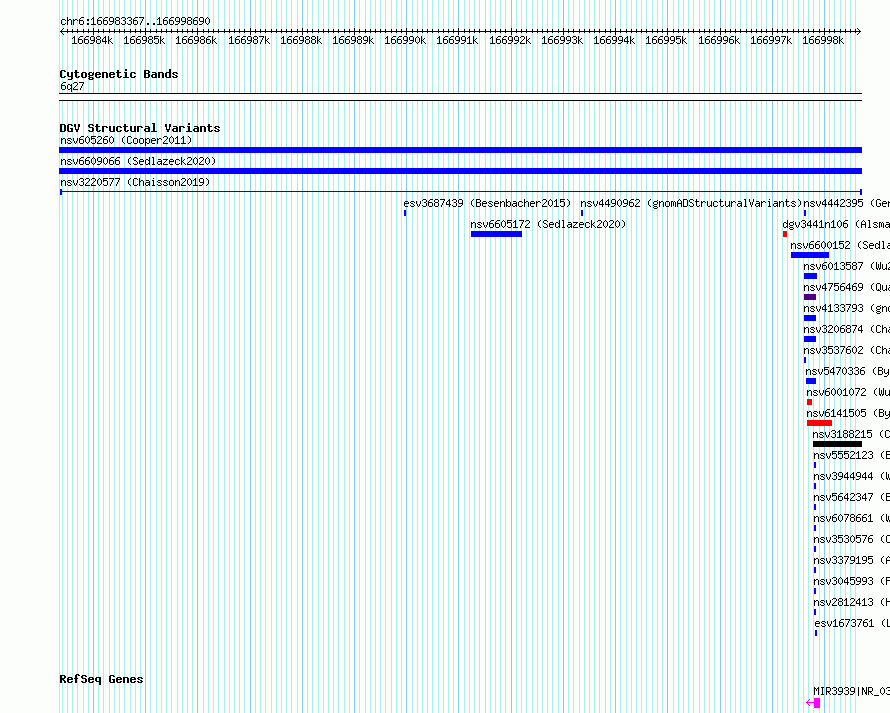Click the chr6:166983367..166998690 coordinate label
The width and height of the screenshot is (890, 713).
(135, 21)
